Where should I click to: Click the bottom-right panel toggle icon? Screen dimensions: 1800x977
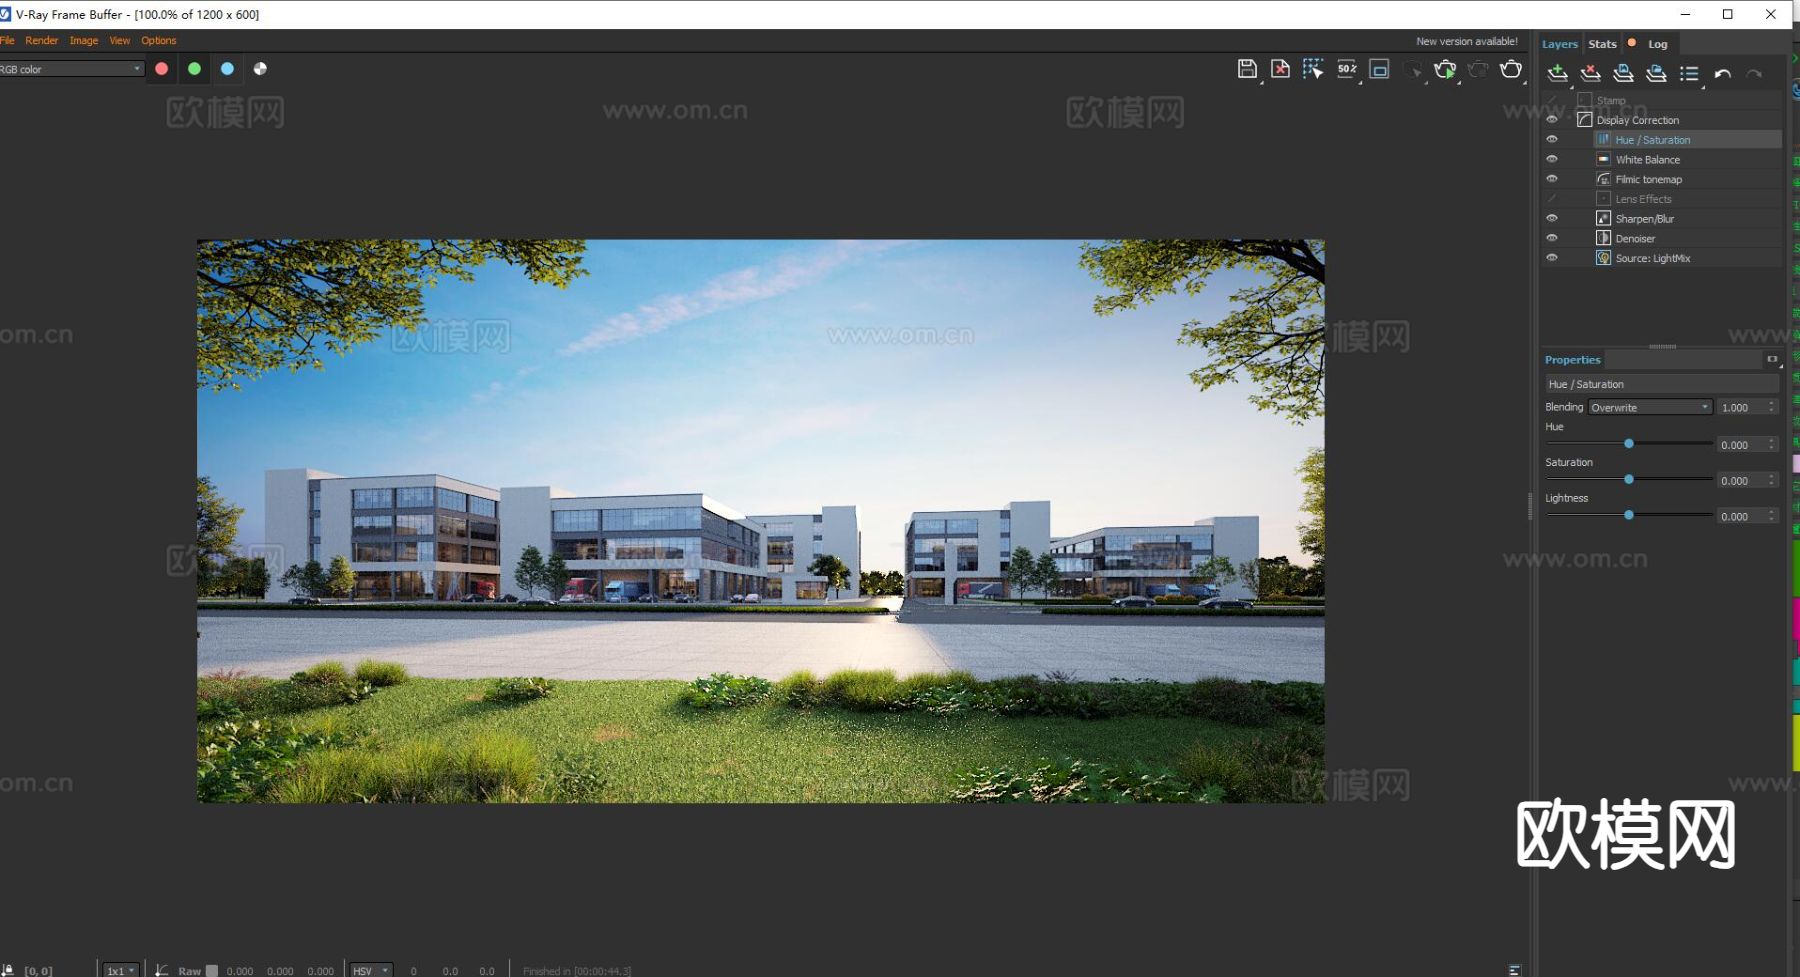1515,970
